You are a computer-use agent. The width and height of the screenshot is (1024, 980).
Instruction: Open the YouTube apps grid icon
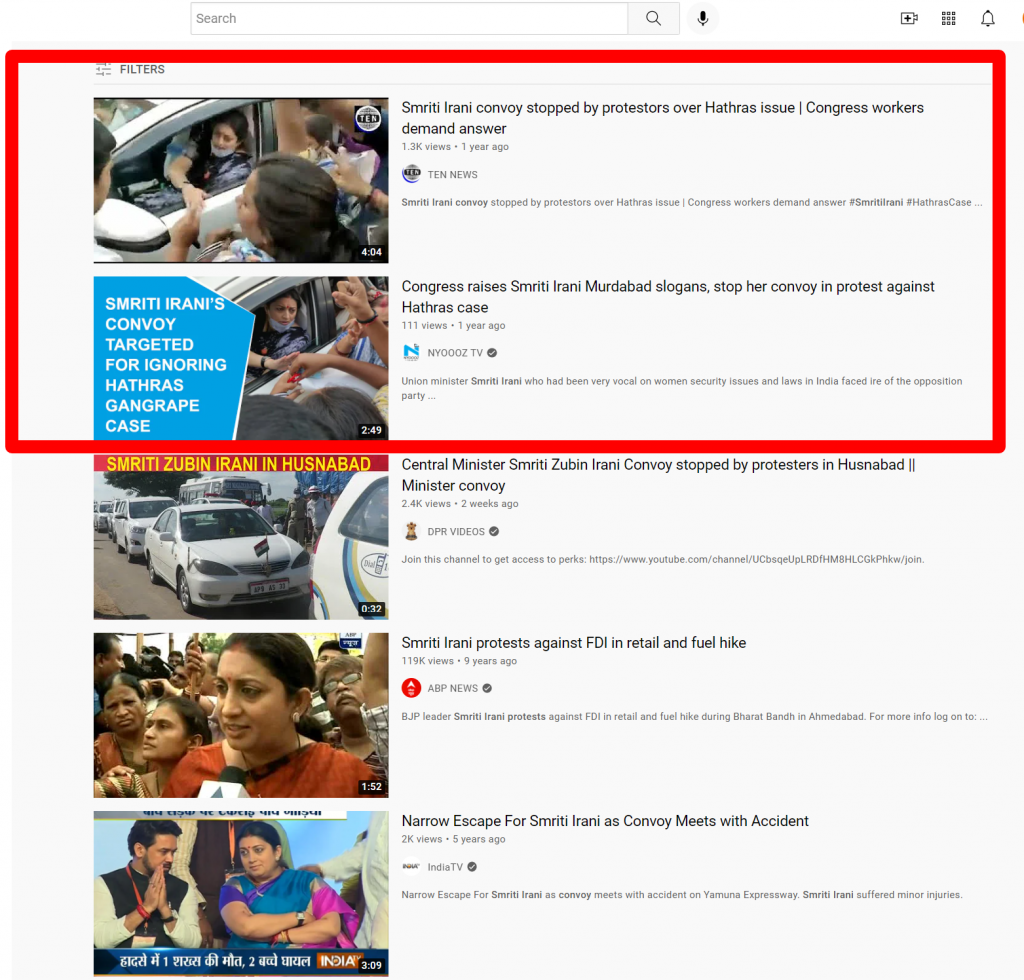pyautogui.click(x=949, y=19)
